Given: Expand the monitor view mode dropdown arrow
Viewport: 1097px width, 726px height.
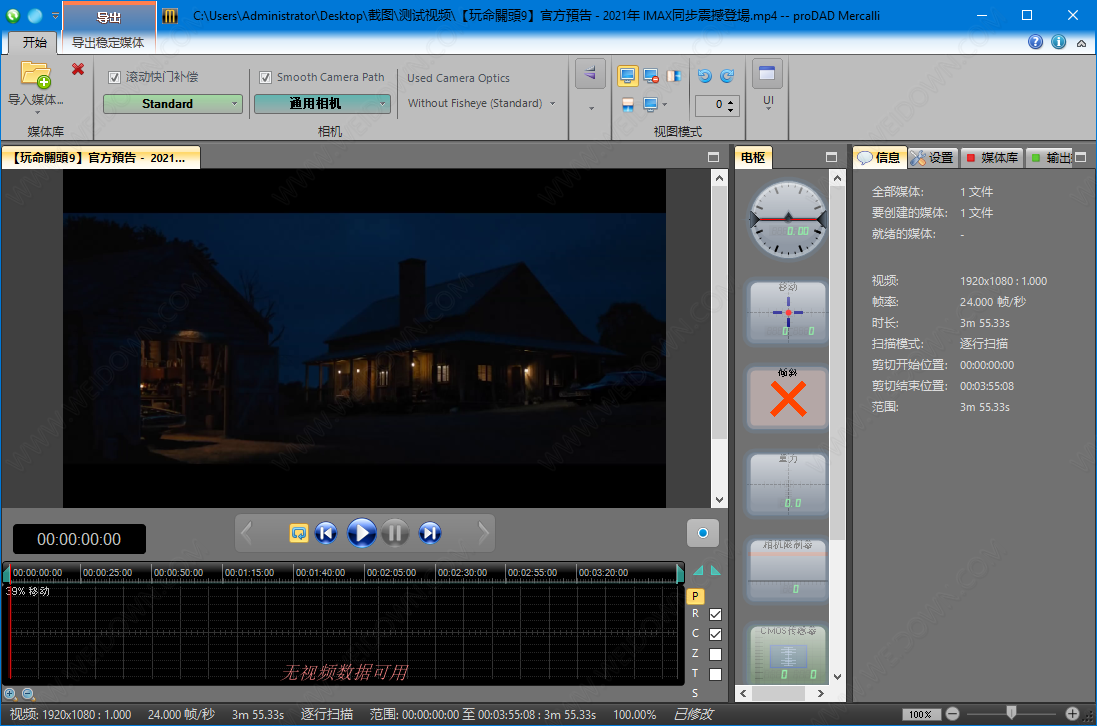Looking at the screenshot, I should [x=665, y=105].
